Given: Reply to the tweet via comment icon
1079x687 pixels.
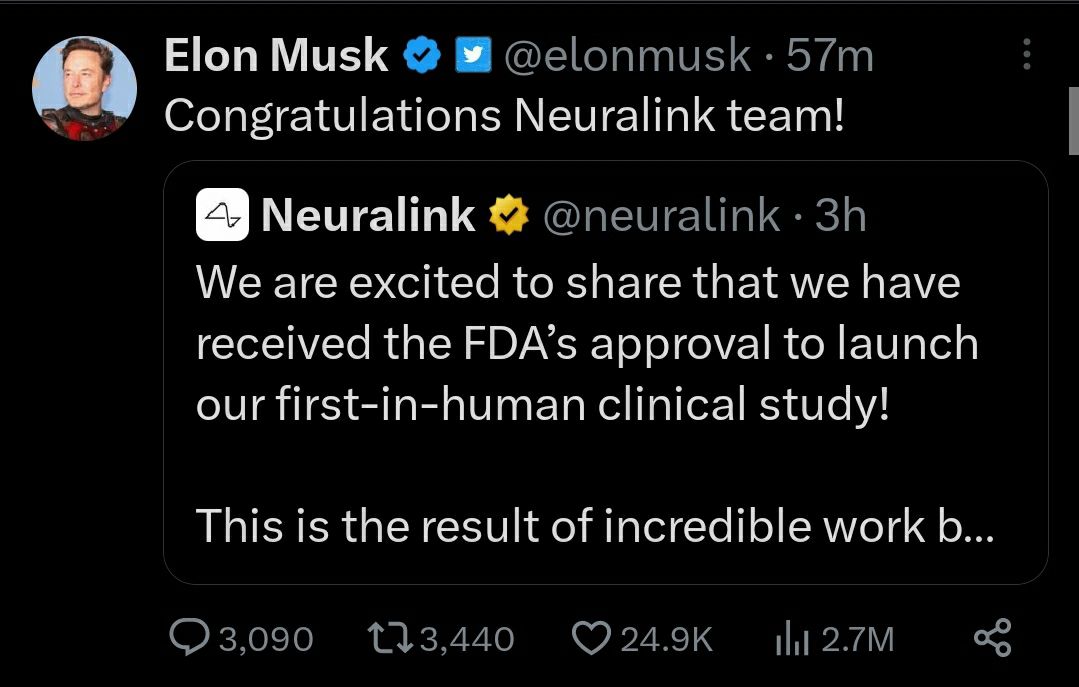Looking at the screenshot, I should click(x=185, y=639).
